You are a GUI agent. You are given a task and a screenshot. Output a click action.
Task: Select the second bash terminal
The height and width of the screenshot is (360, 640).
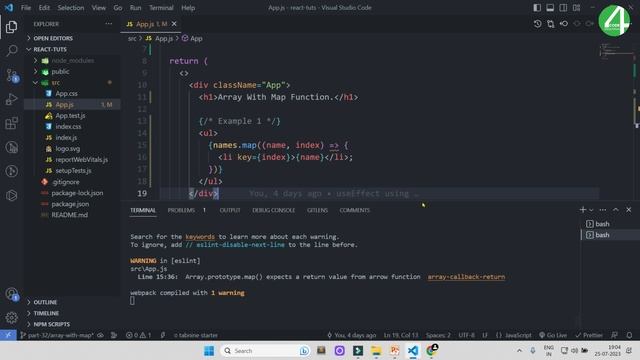click(610, 235)
